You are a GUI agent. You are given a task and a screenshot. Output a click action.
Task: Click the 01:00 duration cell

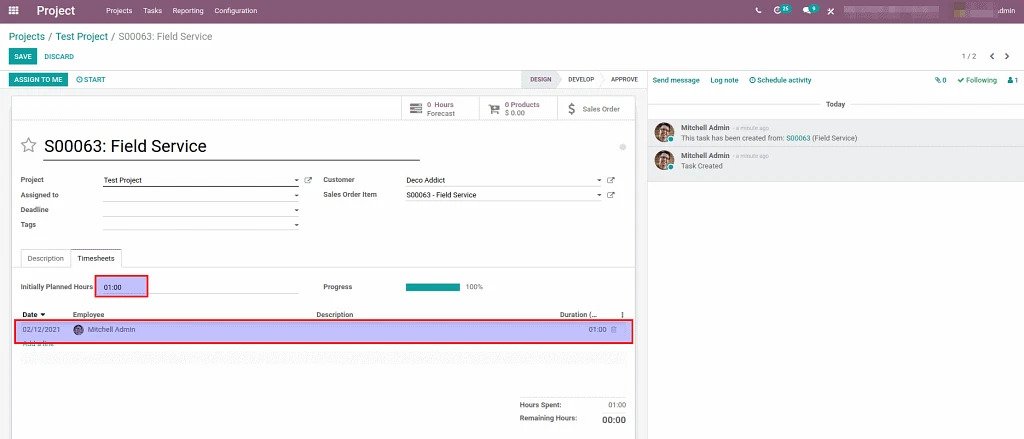tap(597, 330)
